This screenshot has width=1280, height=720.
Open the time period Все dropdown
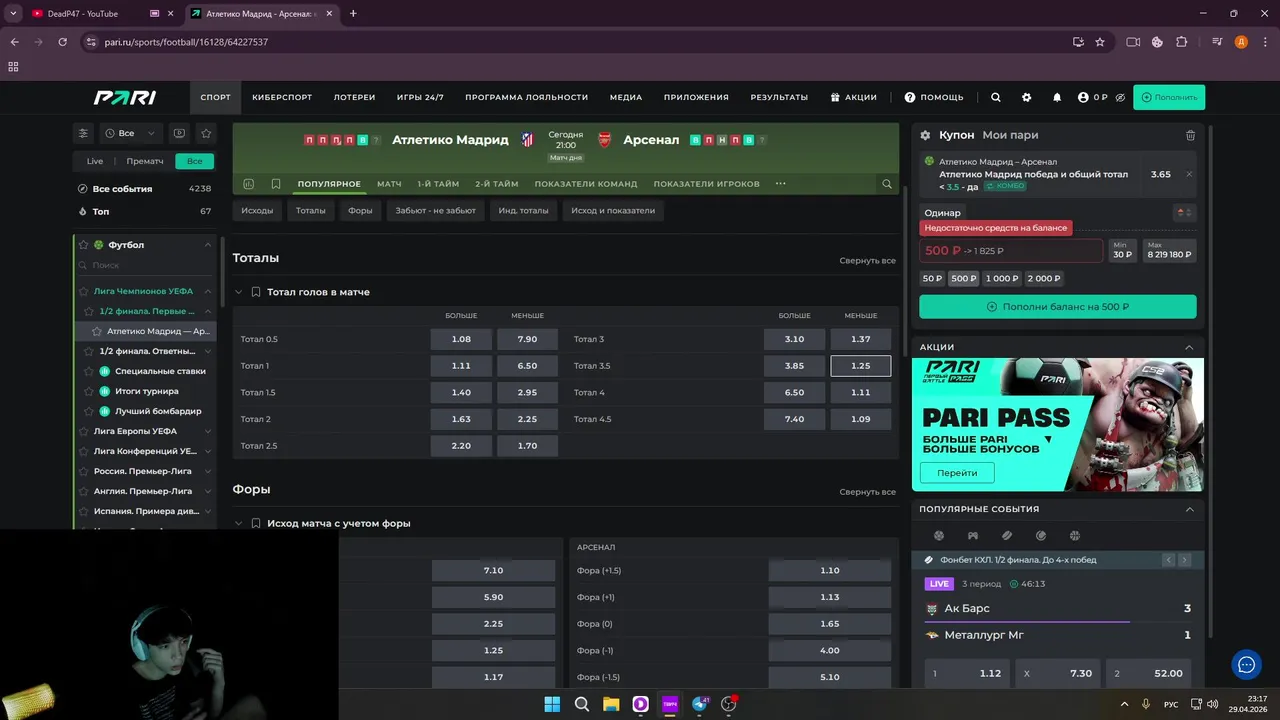point(130,133)
